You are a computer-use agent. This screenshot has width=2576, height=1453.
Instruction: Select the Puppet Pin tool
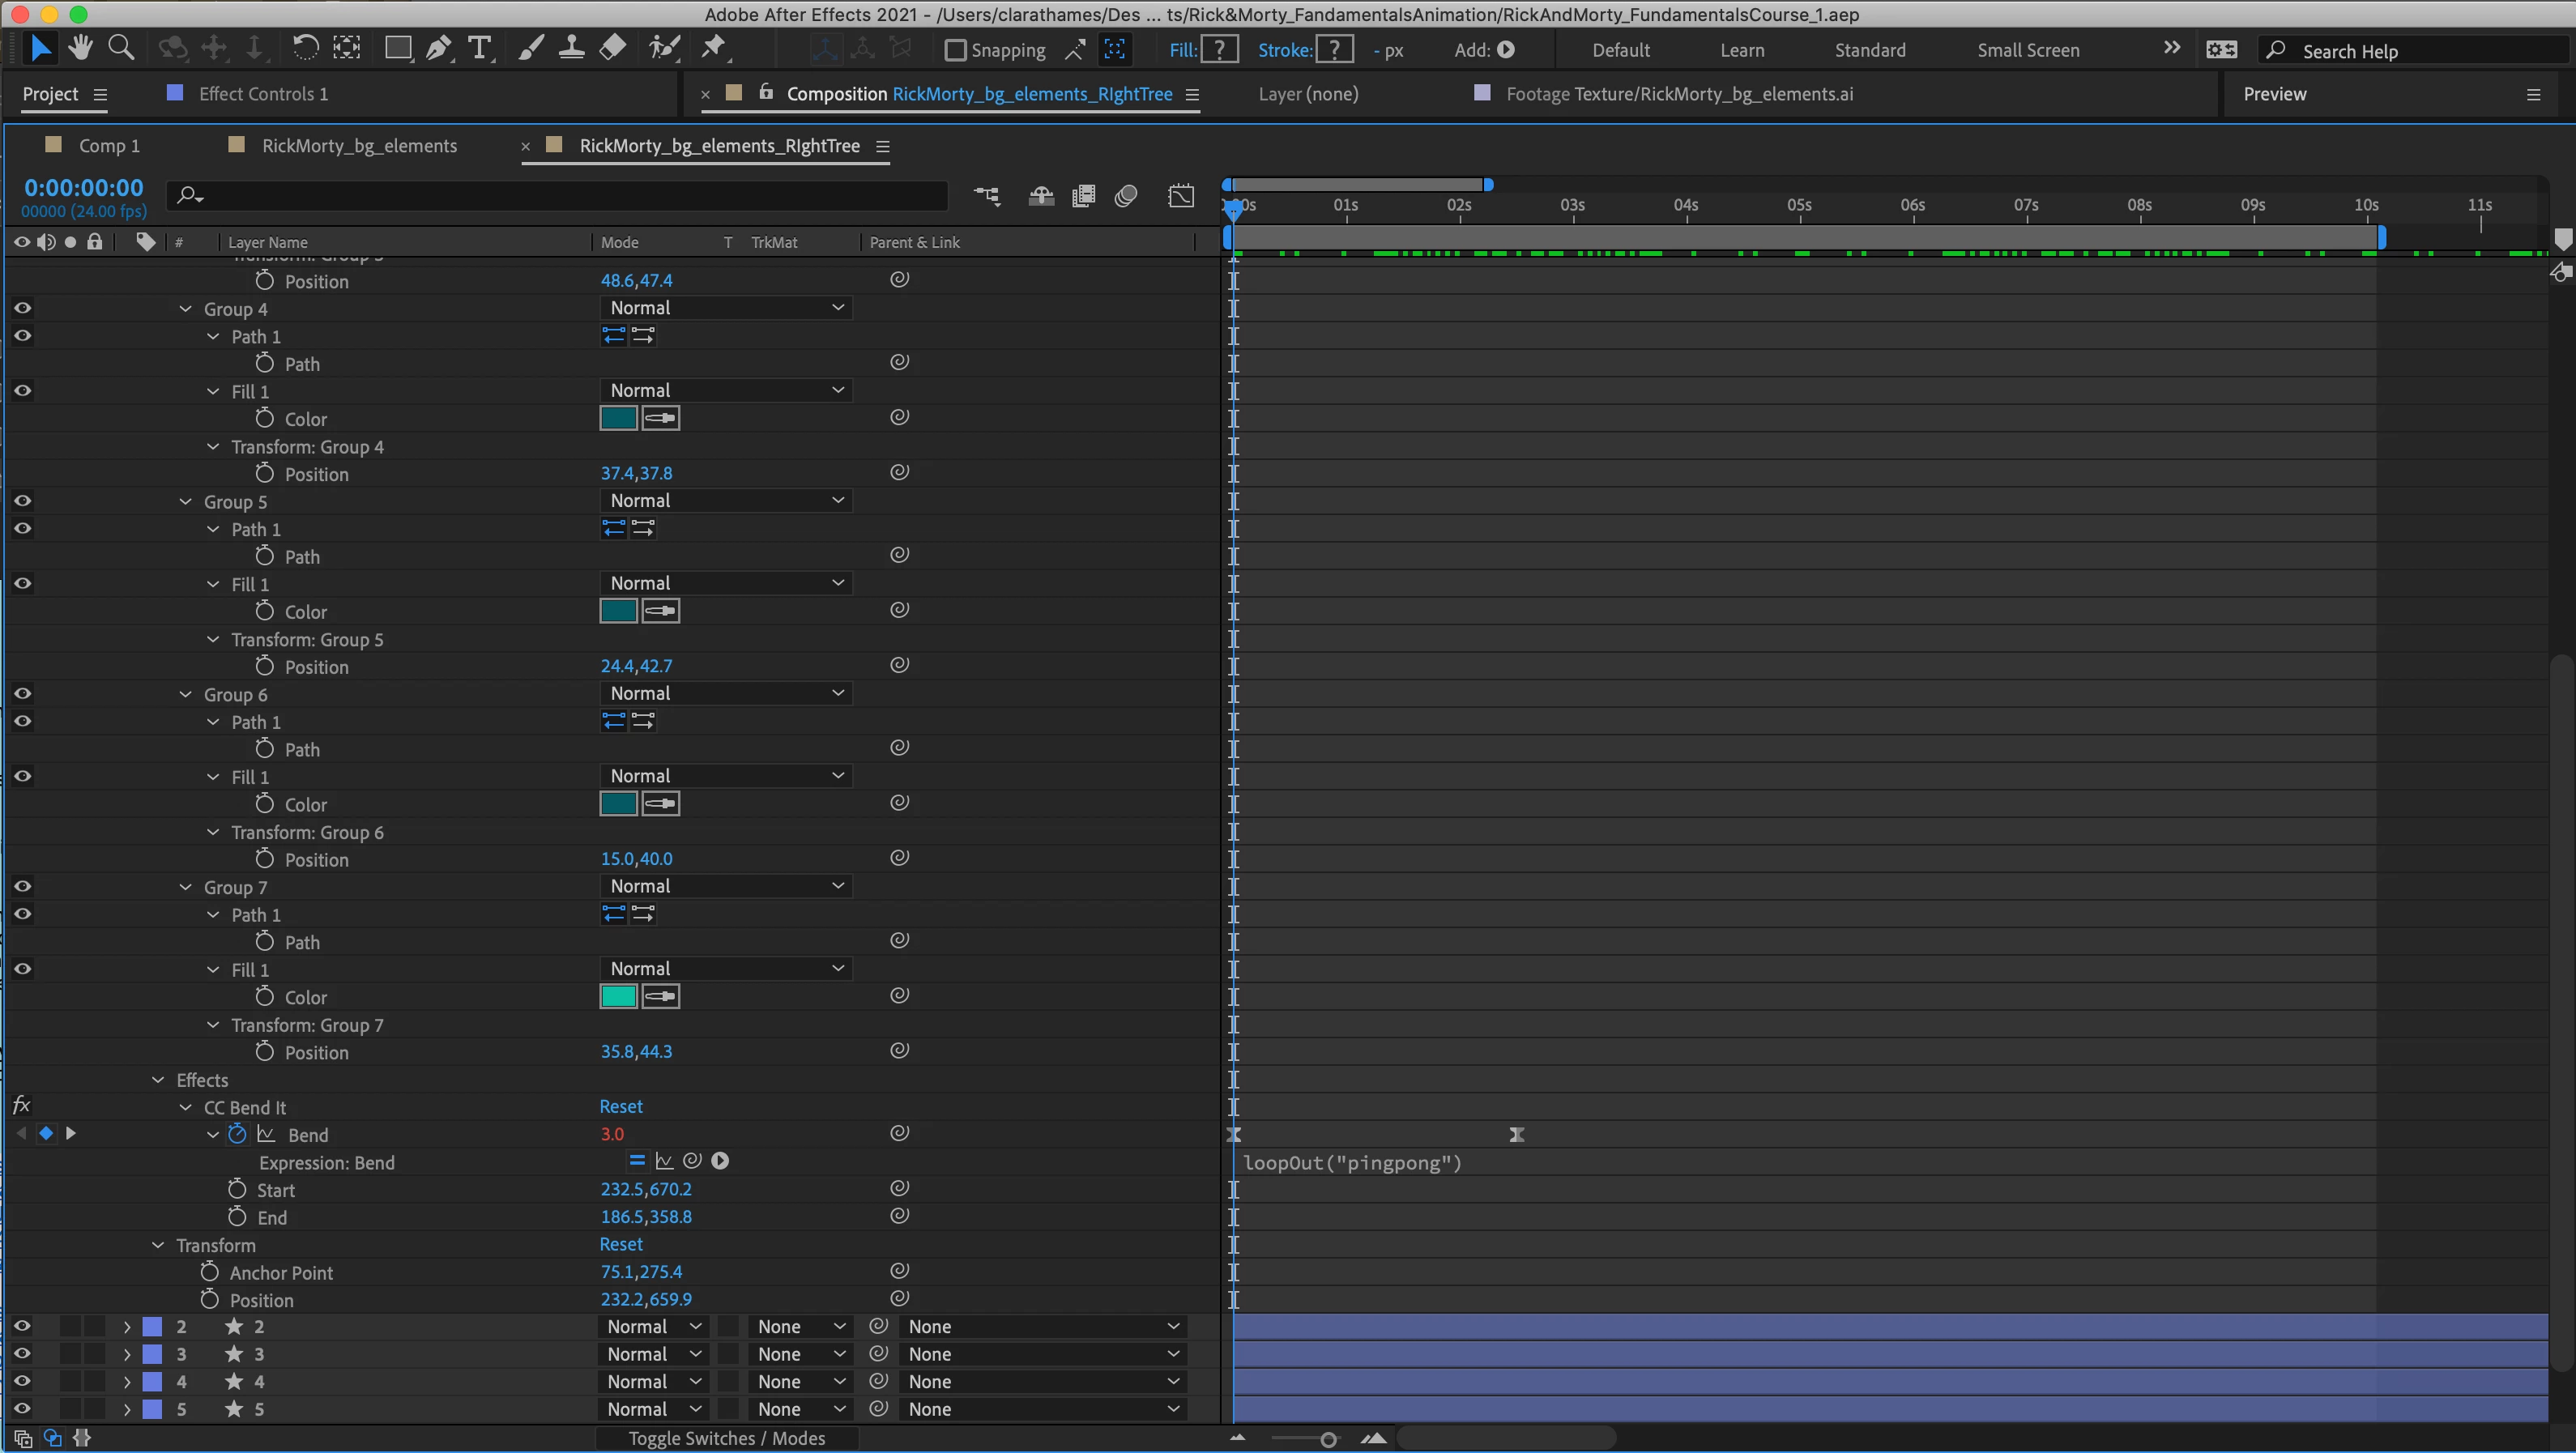point(714,48)
